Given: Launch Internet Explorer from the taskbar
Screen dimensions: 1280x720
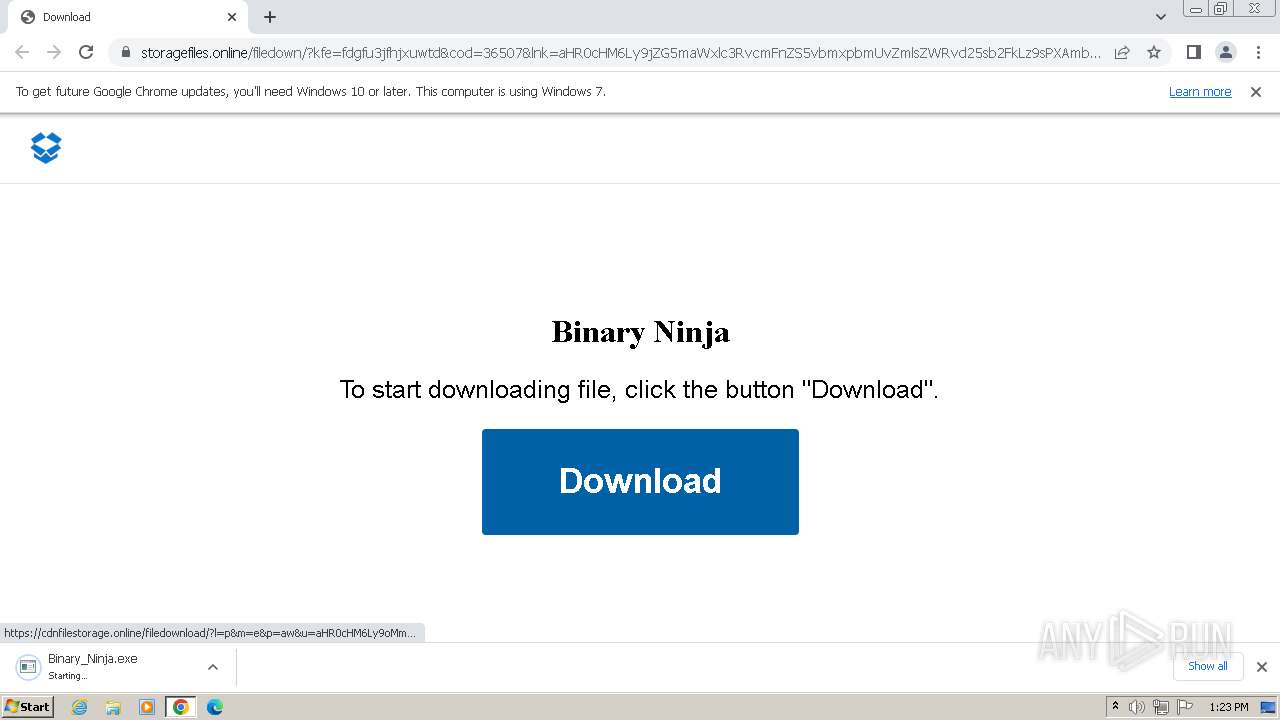Looking at the screenshot, I should (x=80, y=707).
